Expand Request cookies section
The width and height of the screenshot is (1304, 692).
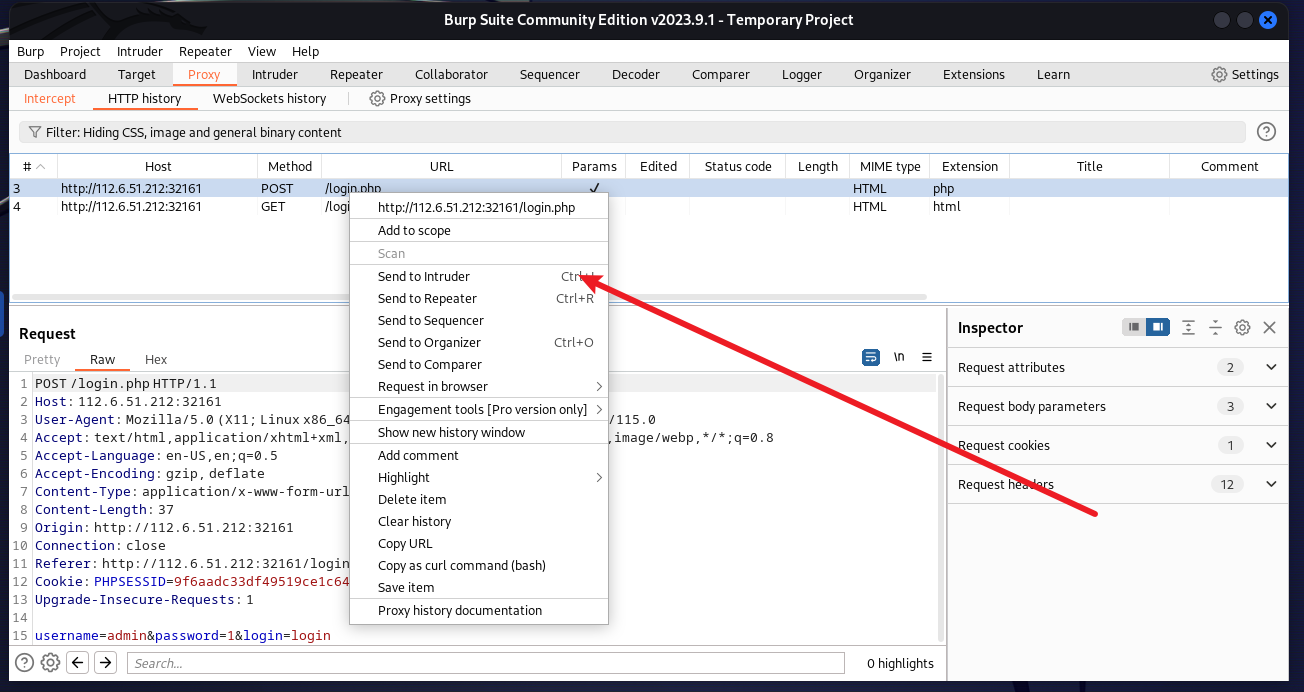coord(1271,445)
